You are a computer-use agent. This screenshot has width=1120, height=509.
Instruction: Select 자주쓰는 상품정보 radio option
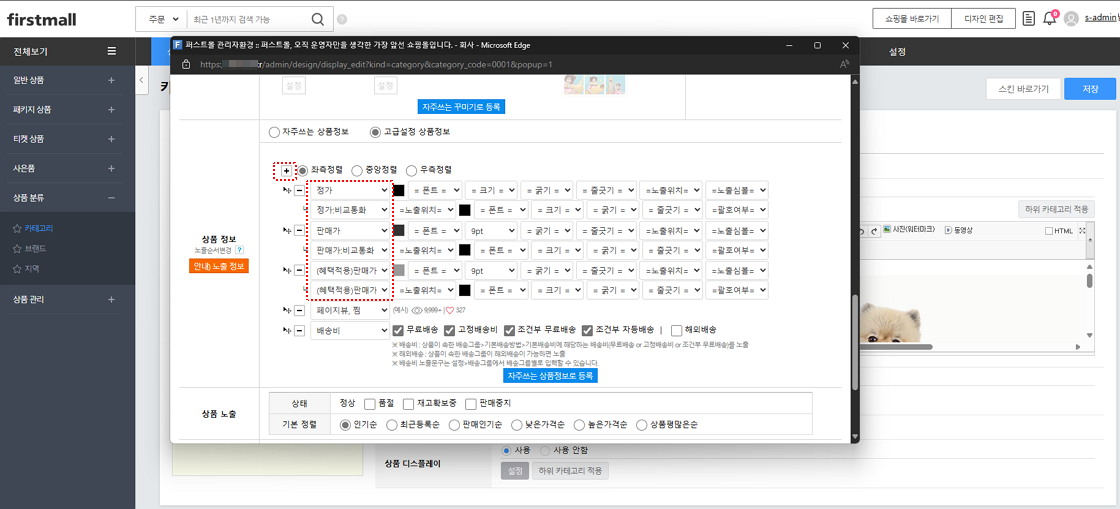point(275,132)
